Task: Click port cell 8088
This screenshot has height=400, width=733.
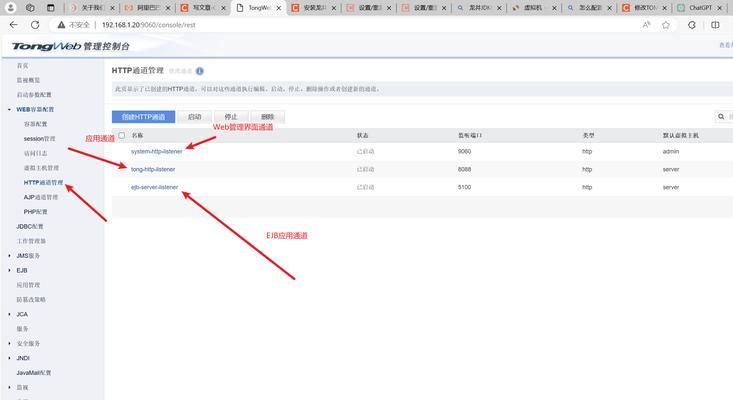Action: tap(464, 169)
